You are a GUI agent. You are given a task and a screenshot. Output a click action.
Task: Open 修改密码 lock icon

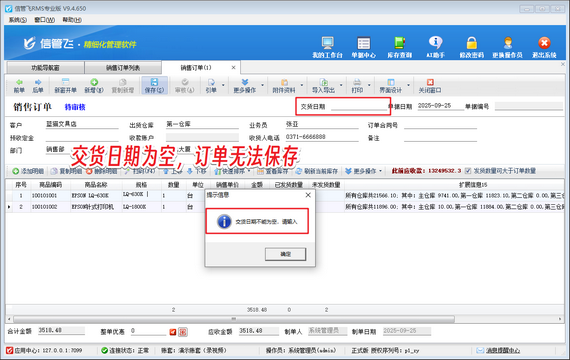[471, 43]
